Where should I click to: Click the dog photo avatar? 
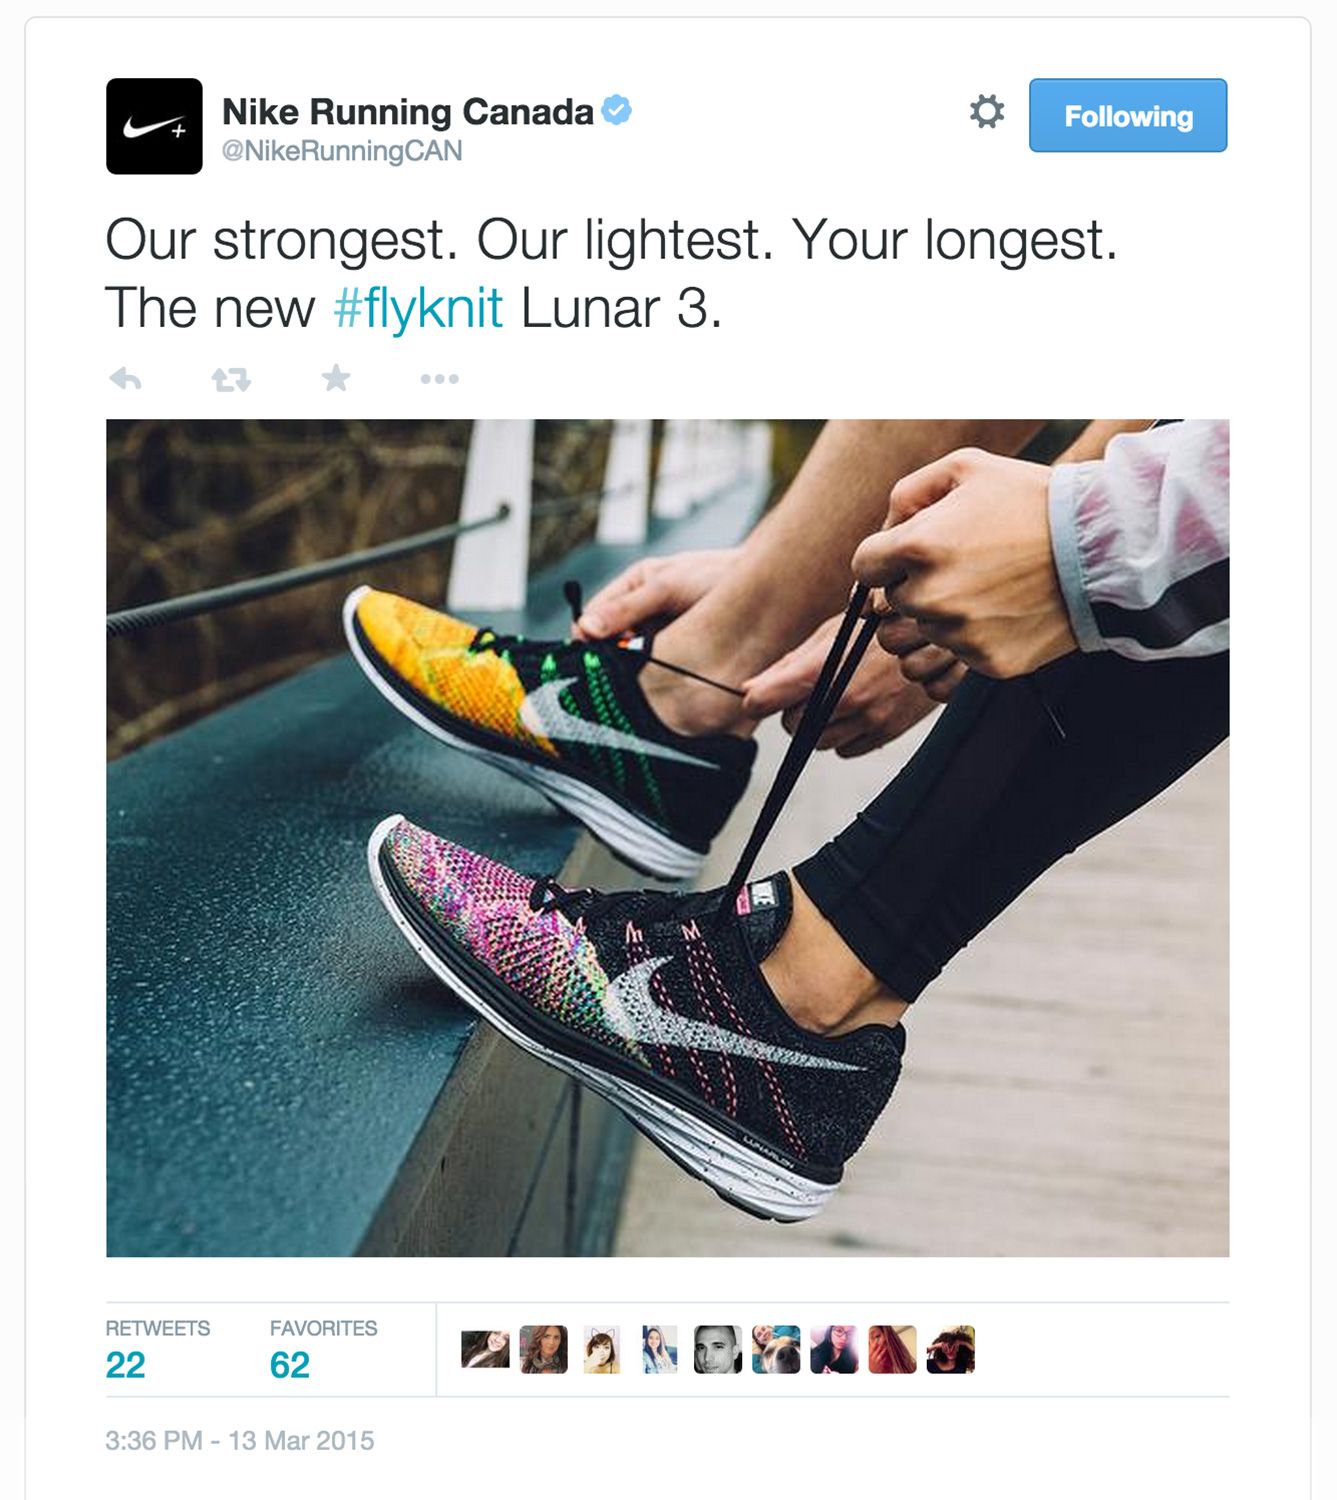click(x=776, y=1349)
